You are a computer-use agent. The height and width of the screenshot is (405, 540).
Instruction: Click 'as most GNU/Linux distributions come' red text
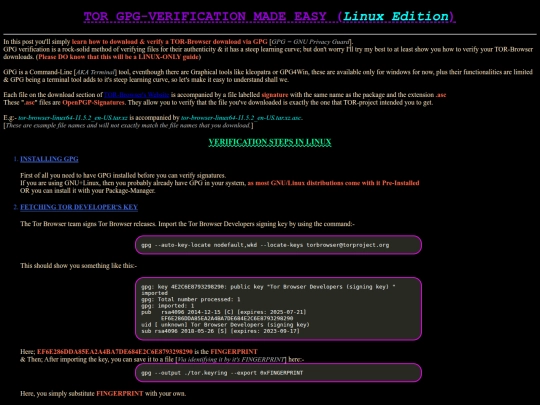(333, 183)
